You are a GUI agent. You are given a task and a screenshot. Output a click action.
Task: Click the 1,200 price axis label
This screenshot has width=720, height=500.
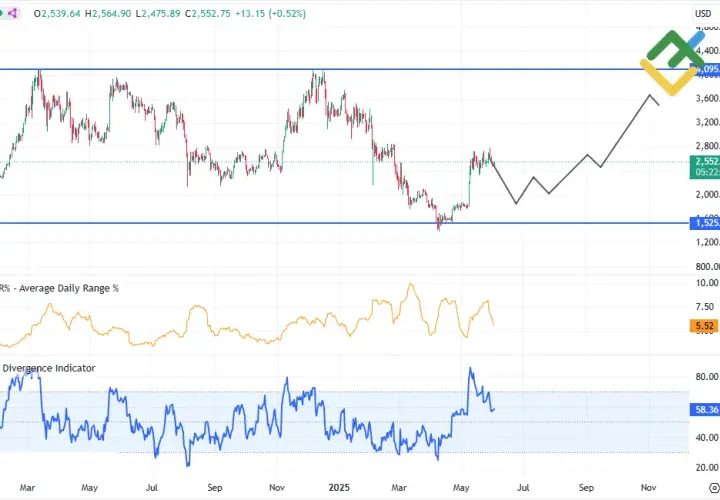coord(708,242)
